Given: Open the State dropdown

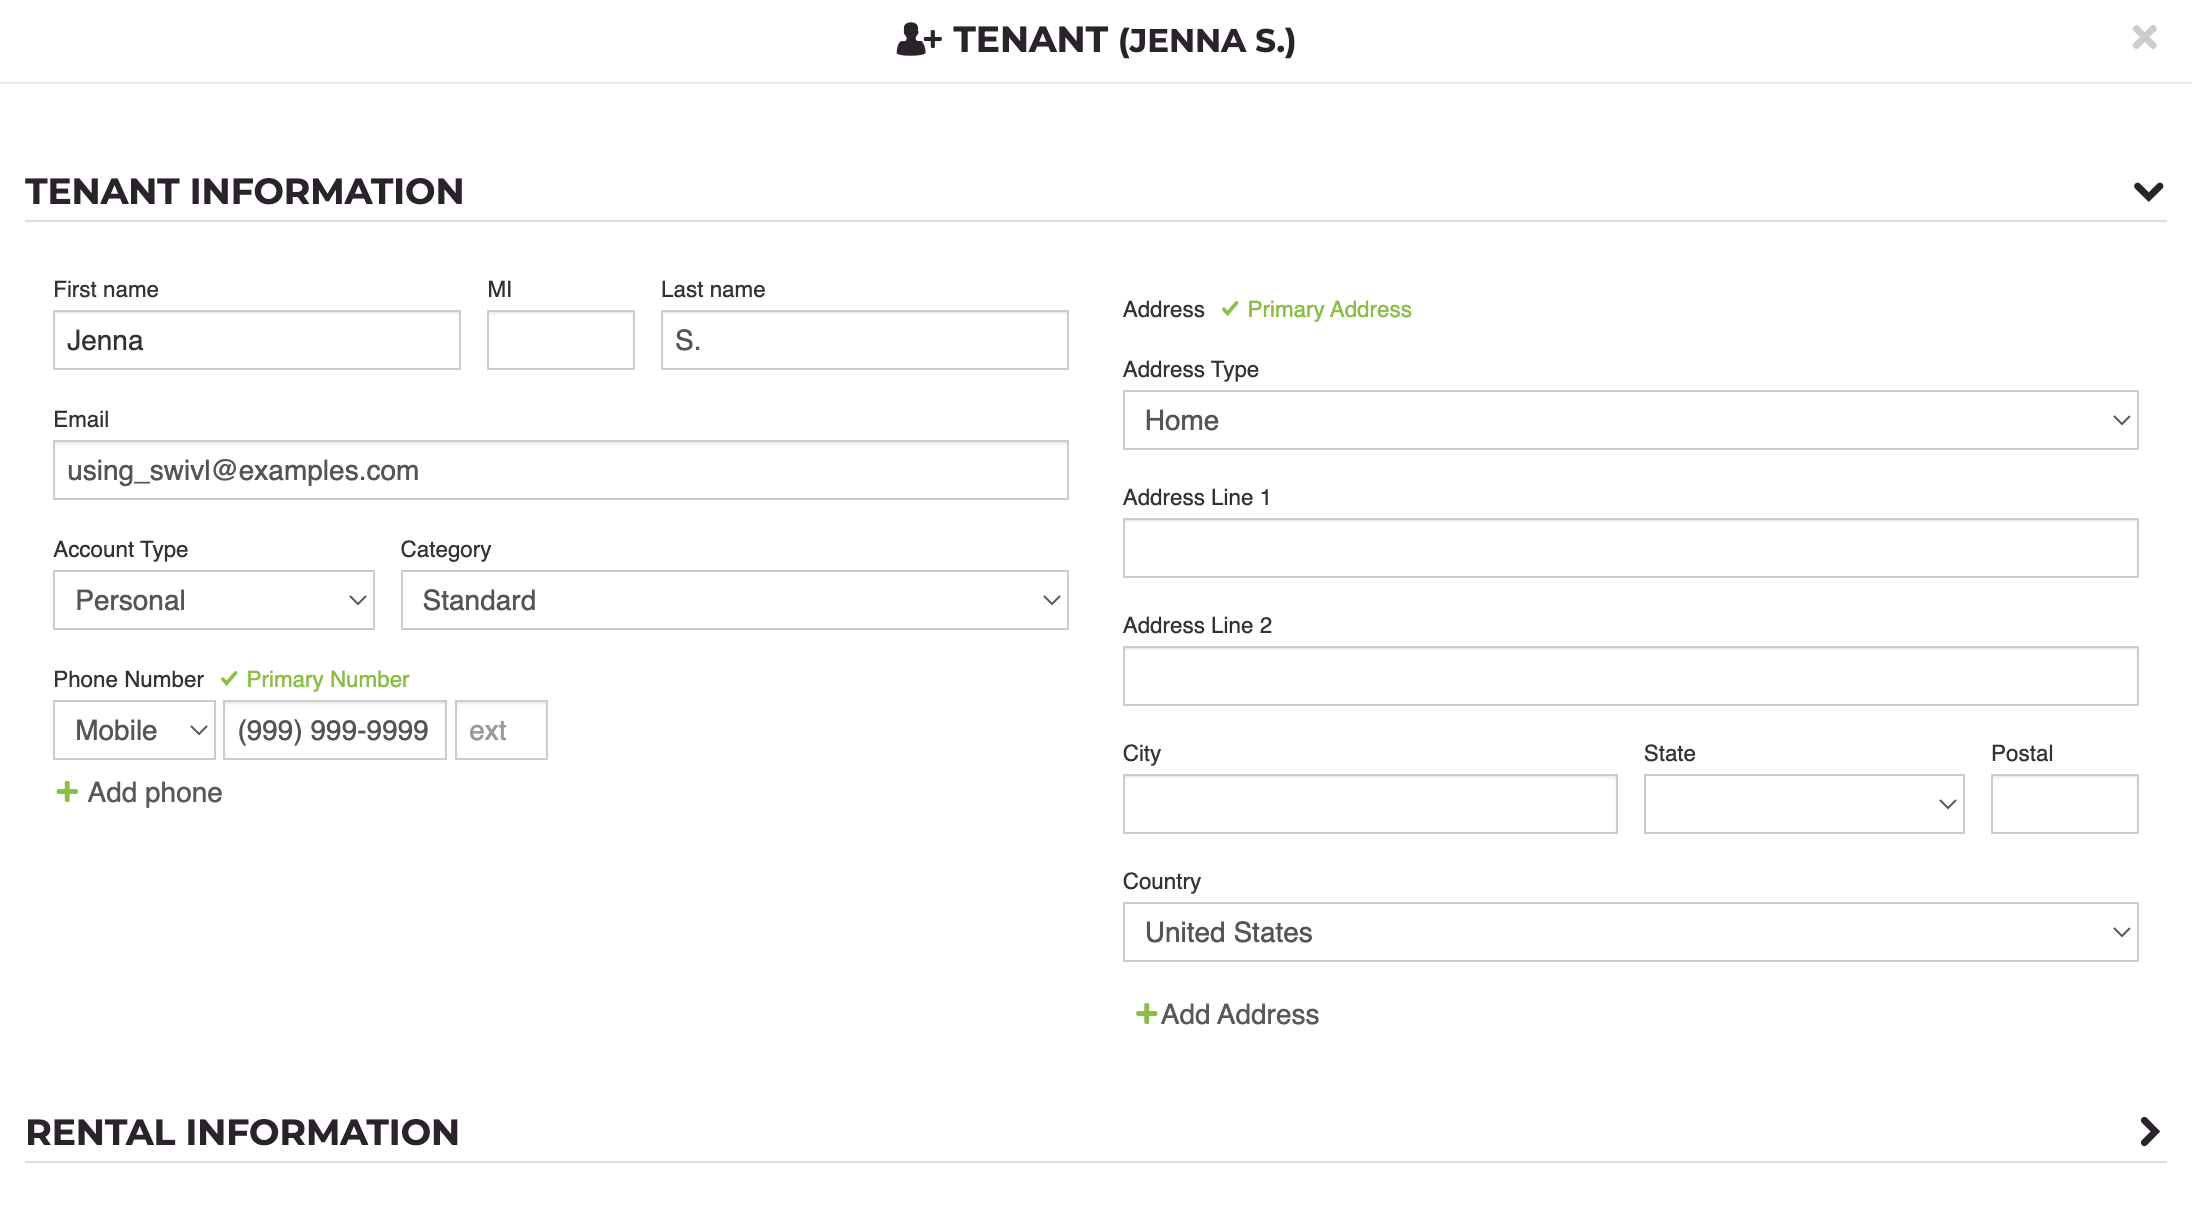Looking at the screenshot, I should [x=1803, y=804].
